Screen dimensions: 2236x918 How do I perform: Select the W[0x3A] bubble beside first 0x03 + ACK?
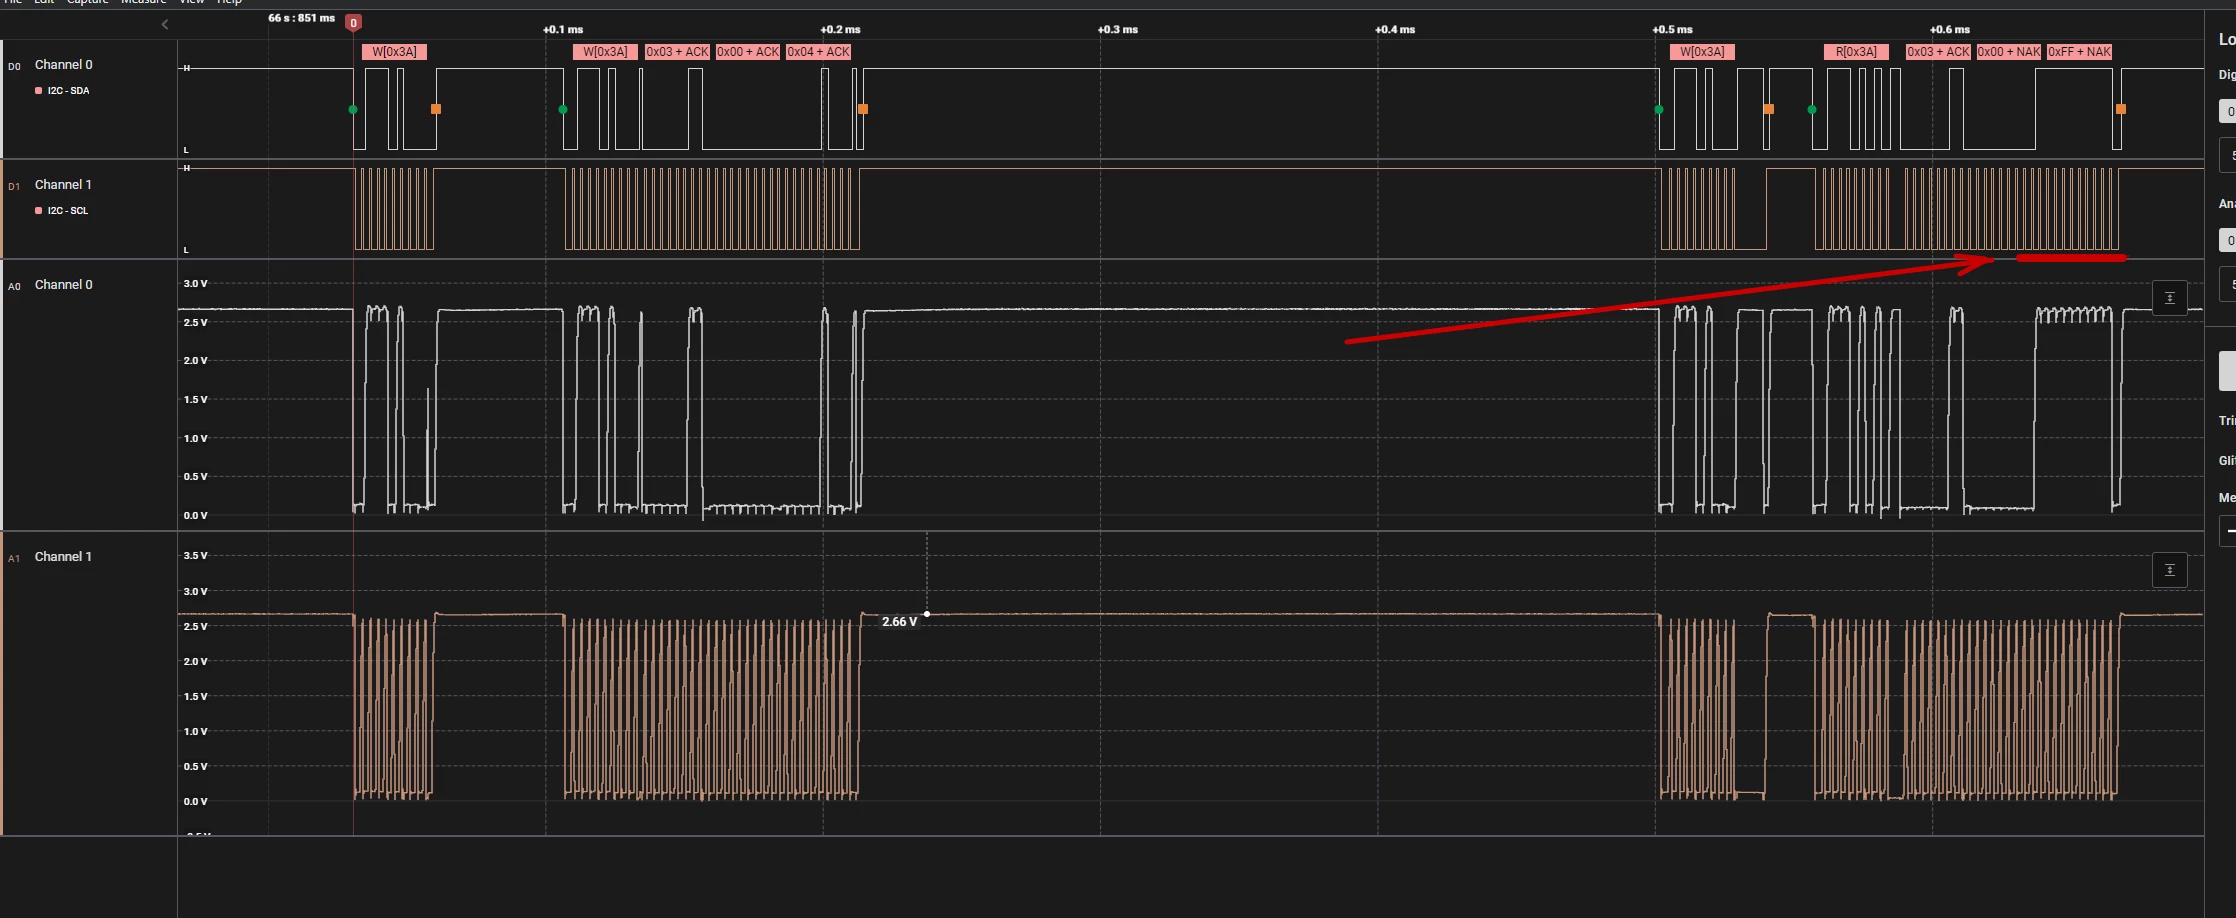(x=605, y=52)
